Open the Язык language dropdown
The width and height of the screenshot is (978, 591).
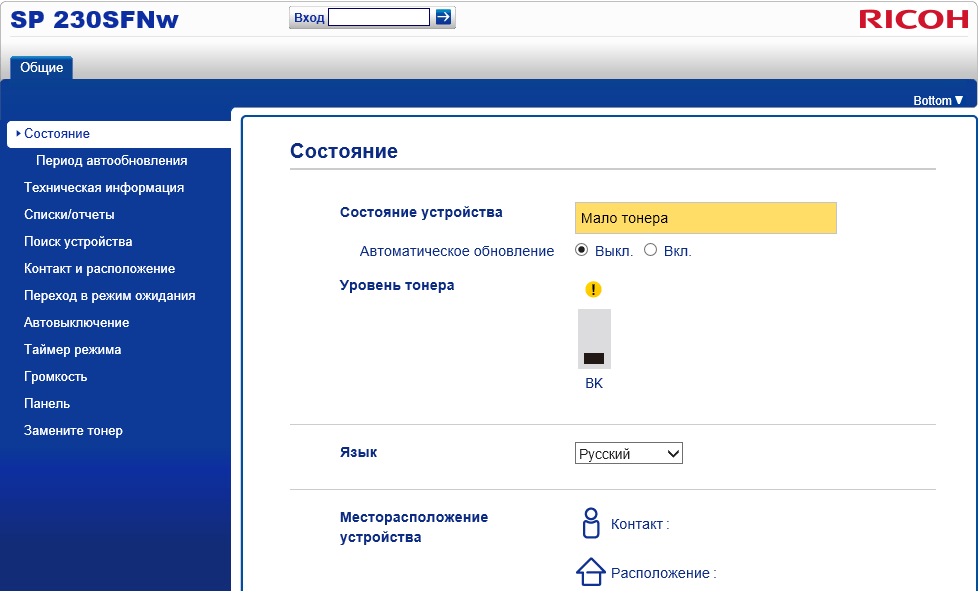[x=629, y=453]
